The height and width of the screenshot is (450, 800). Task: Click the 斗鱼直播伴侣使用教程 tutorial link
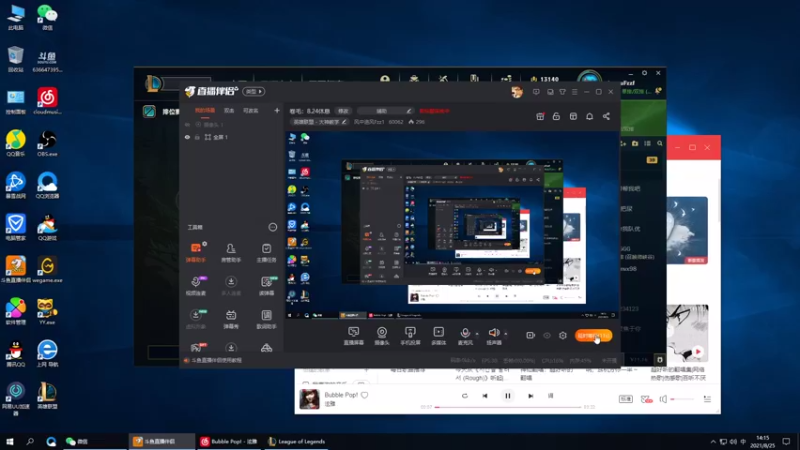[x=216, y=360]
